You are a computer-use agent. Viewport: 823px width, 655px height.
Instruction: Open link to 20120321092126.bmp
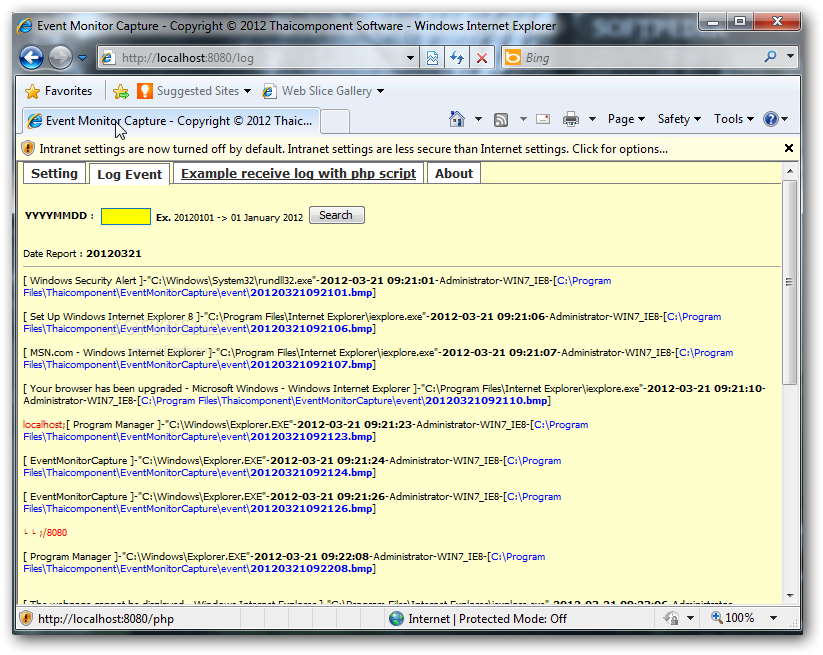coord(311,509)
